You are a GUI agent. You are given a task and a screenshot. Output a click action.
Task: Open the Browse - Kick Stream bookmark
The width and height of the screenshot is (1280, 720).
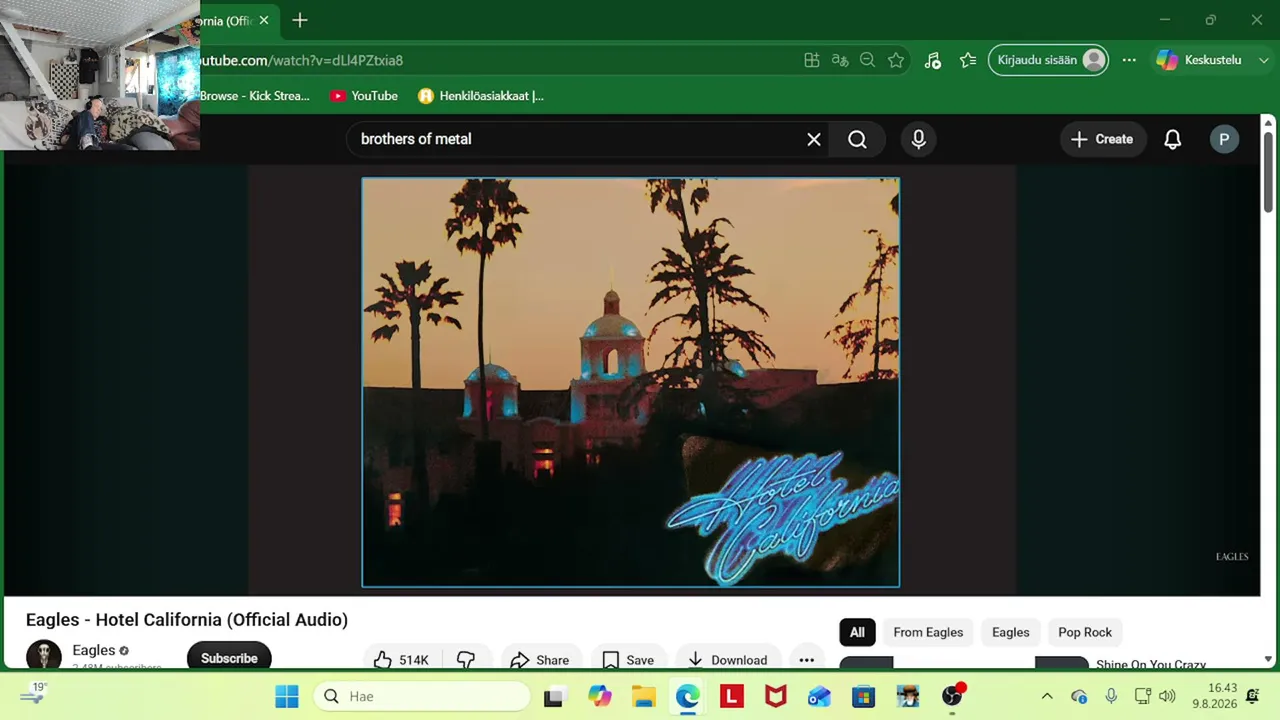(254, 96)
